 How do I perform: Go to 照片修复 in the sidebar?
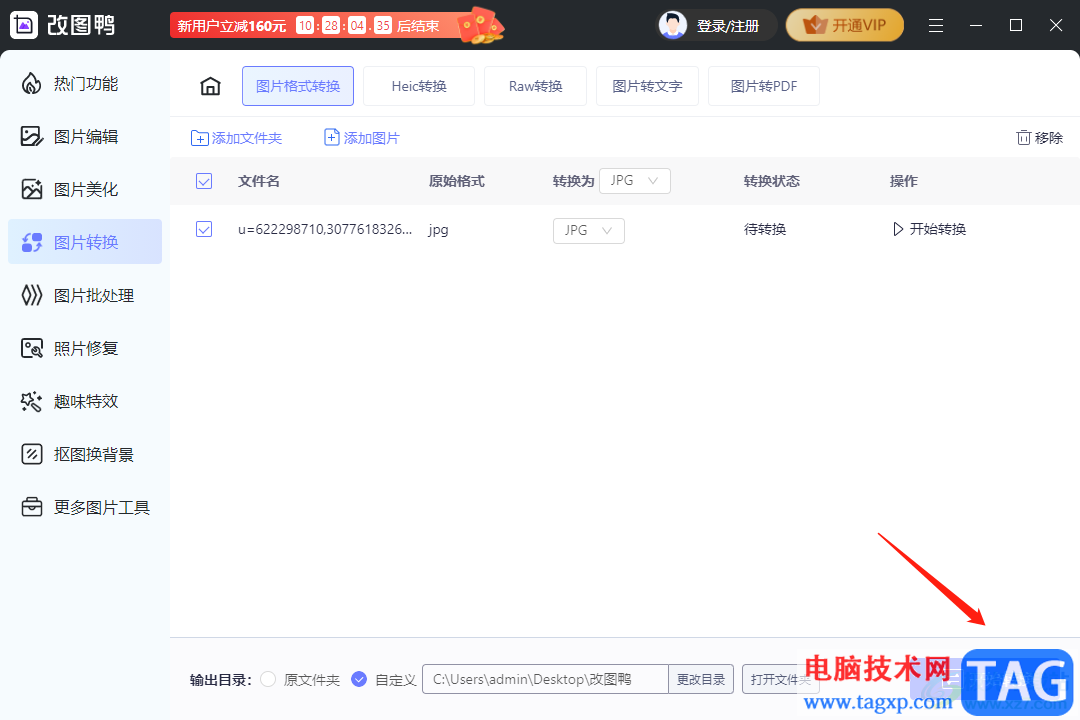pos(85,349)
